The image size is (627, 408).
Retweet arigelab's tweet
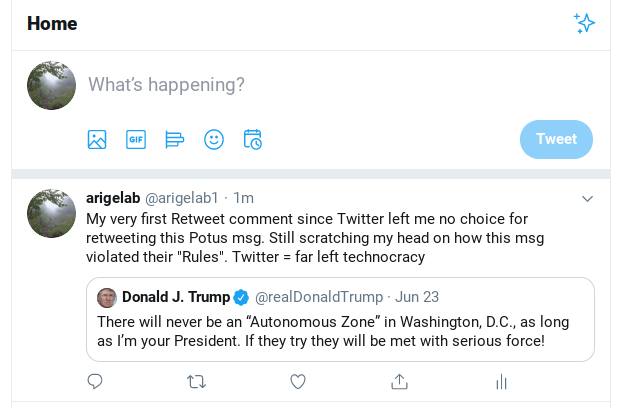point(197,381)
